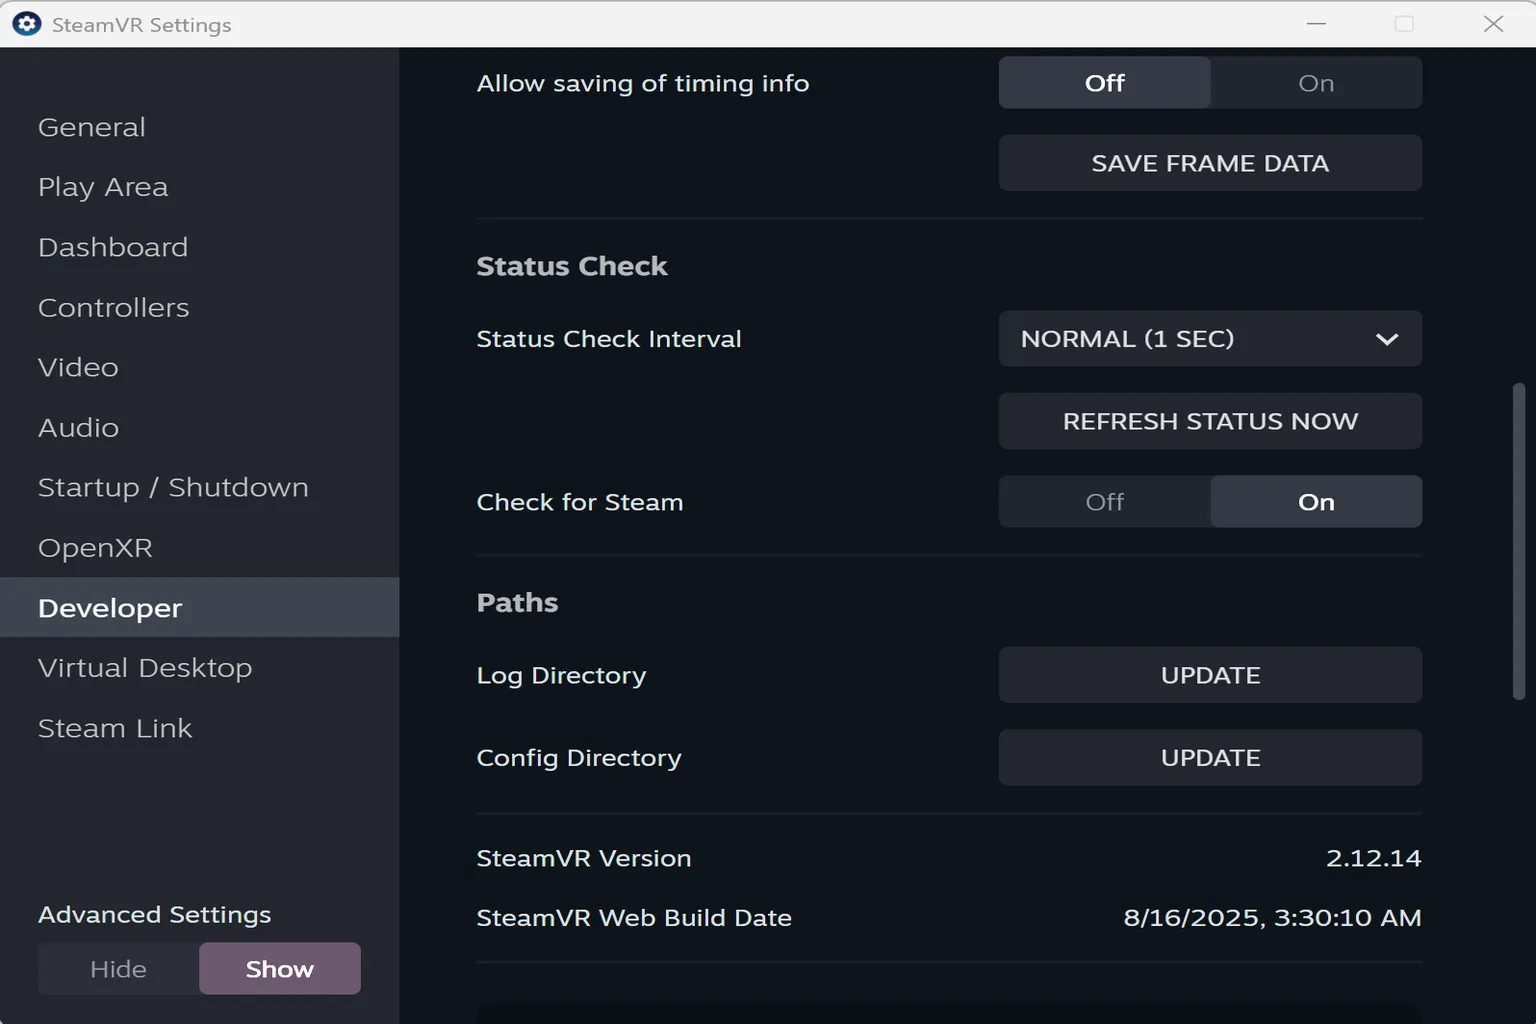The height and width of the screenshot is (1024, 1536).
Task: Go to Play Area settings
Action: (200, 187)
